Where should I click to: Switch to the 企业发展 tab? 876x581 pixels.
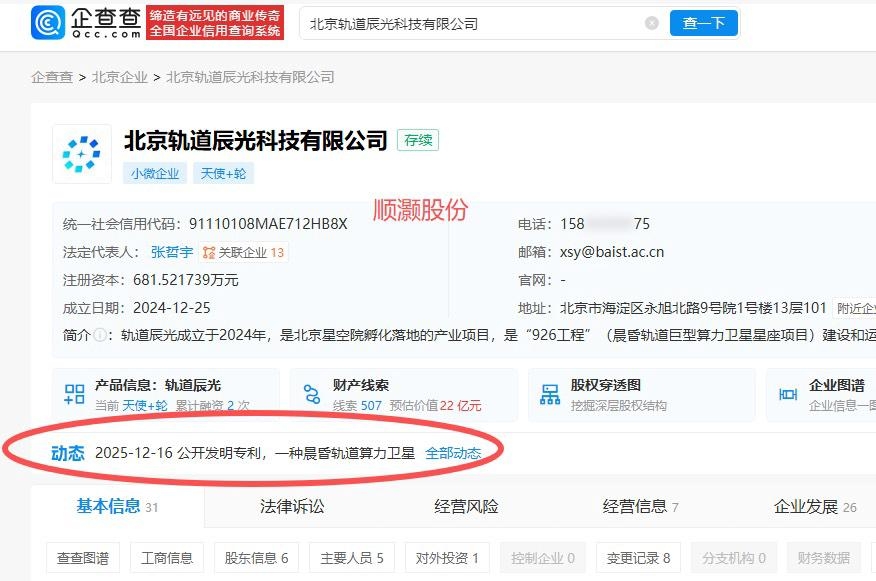pyautogui.click(x=815, y=507)
